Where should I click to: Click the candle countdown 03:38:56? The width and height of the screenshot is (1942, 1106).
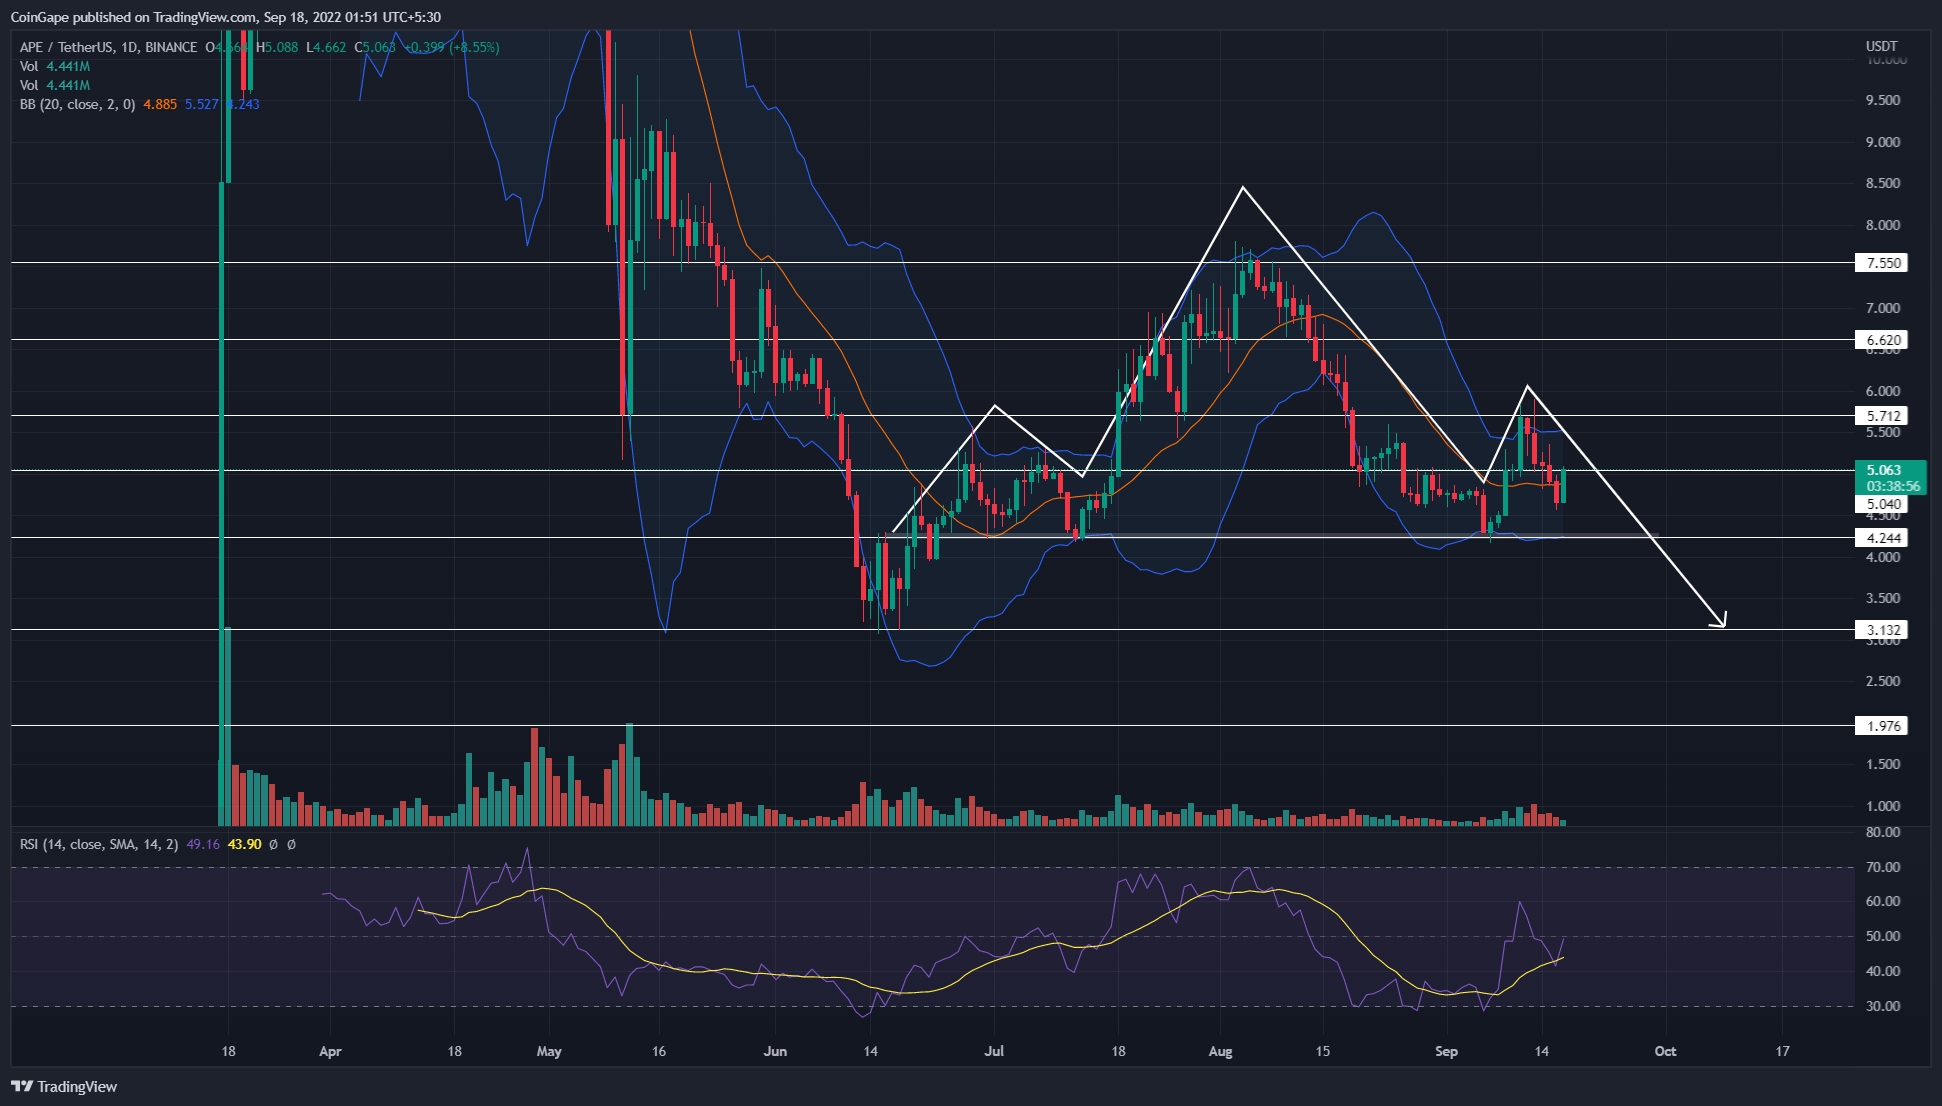[x=1893, y=486]
